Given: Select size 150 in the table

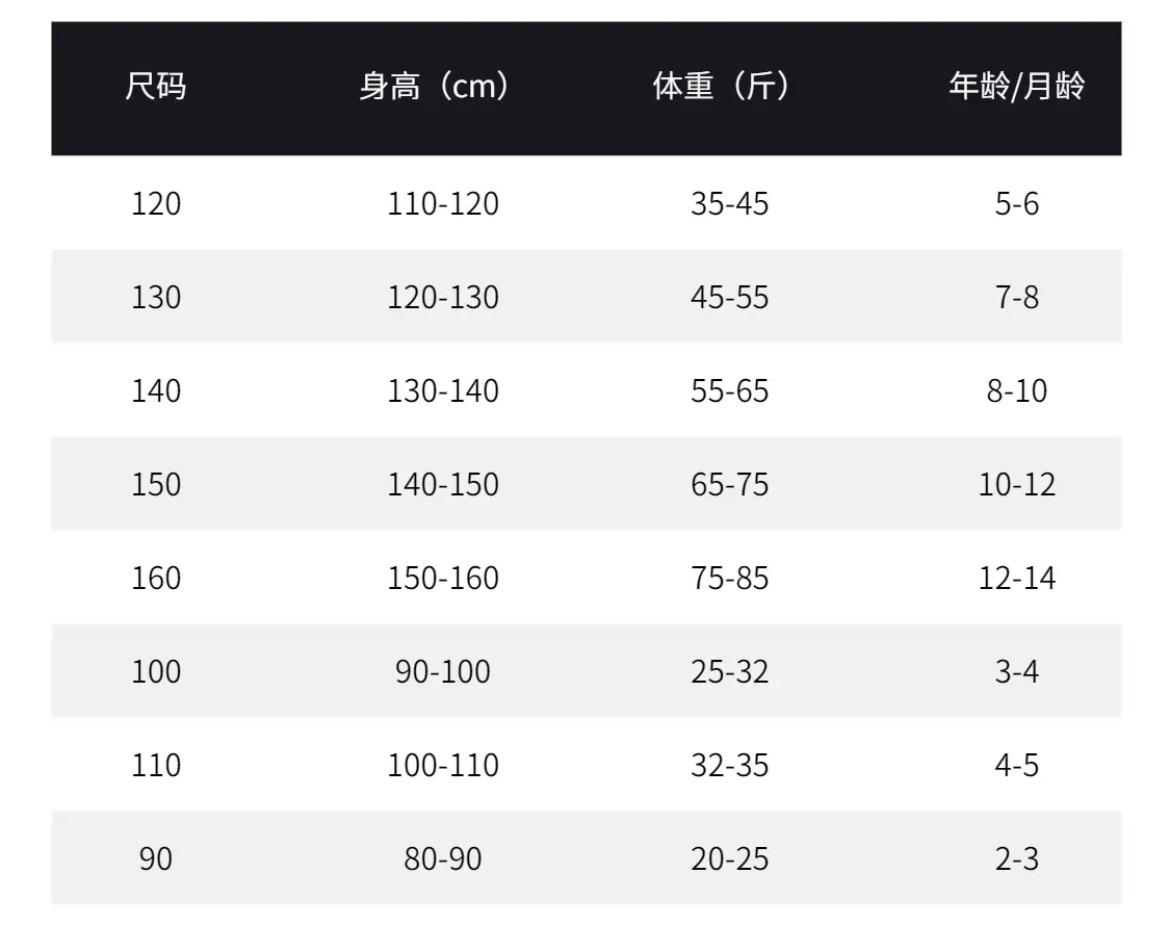Looking at the screenshot, I should click(156, 484).
